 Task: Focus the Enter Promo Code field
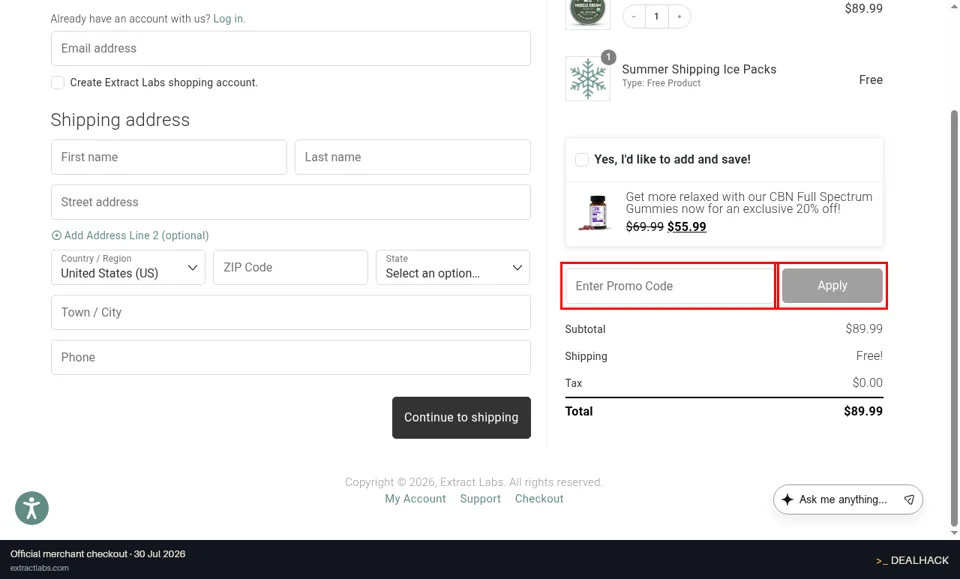click(670, 286)
